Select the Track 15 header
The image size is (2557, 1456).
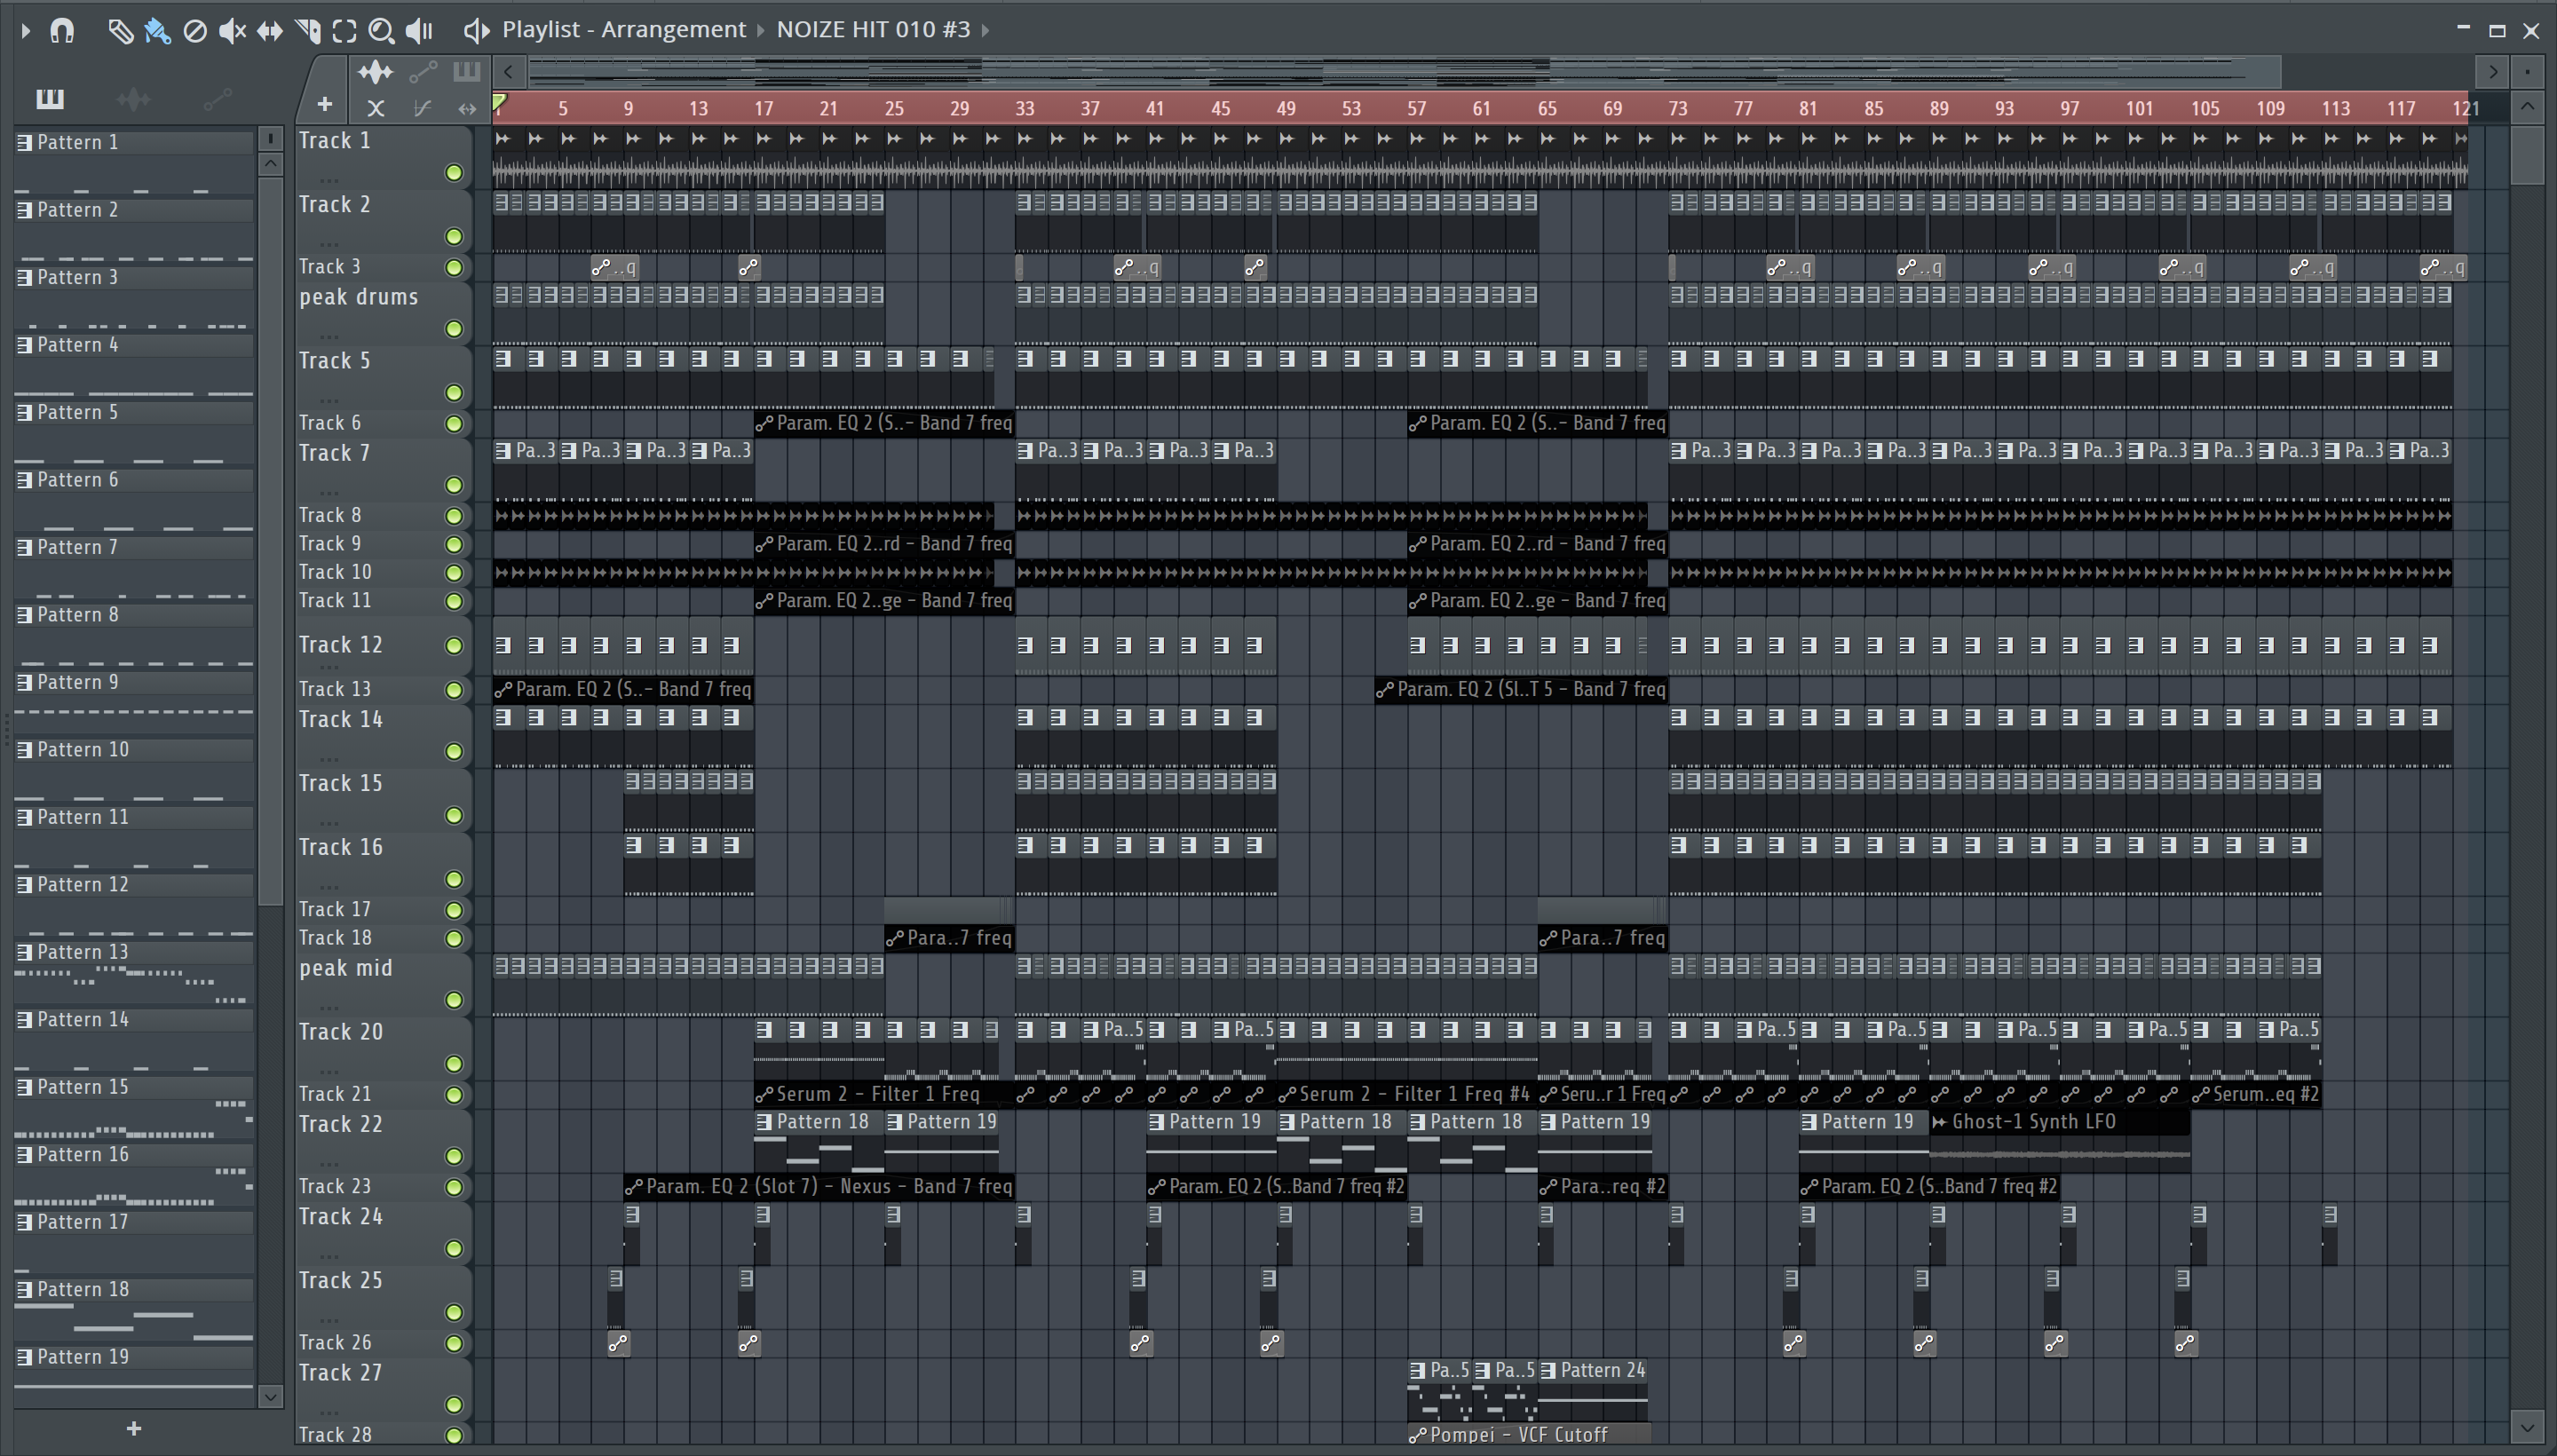383,799
